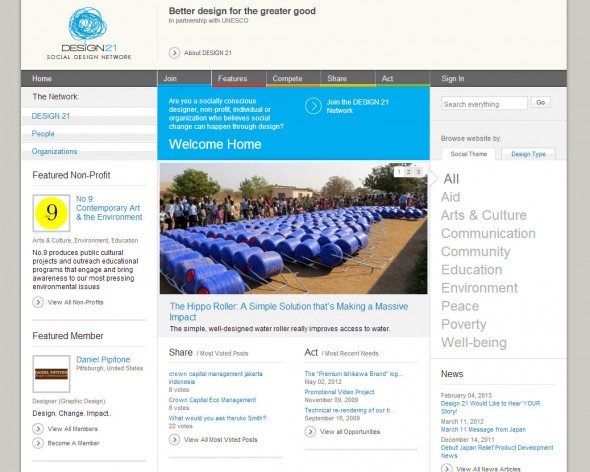Click View All News Articles text

point(488,469)
